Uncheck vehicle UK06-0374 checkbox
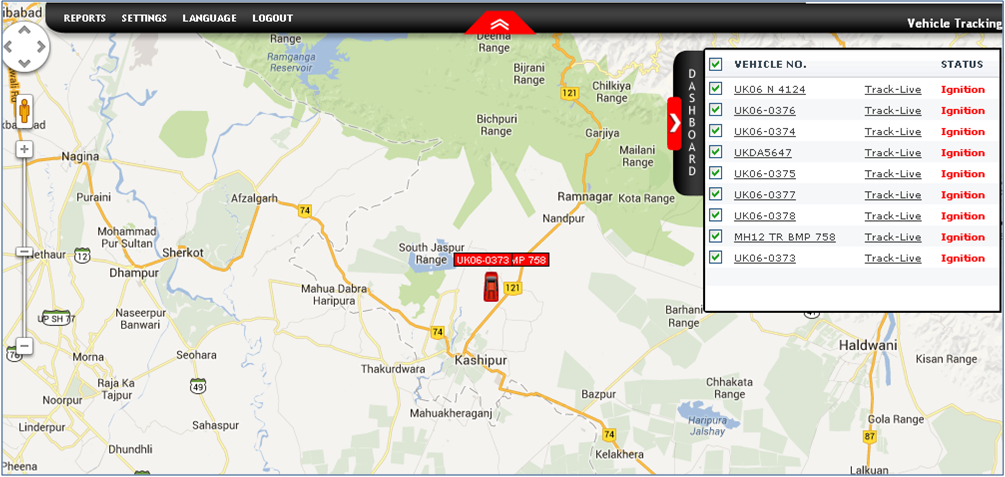The height and width of the screenshot is (477, 1005). click(x=716, y=131)
